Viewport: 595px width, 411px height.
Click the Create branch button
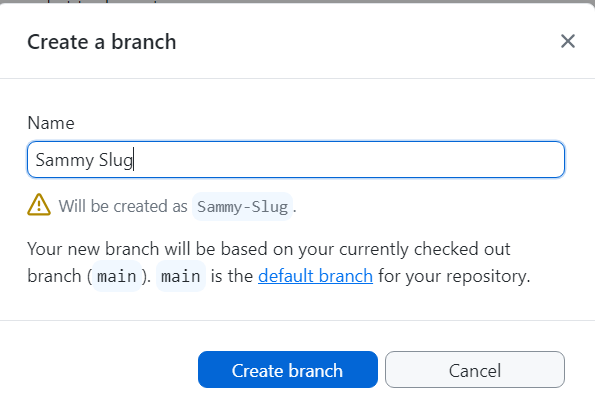[288, 370]
